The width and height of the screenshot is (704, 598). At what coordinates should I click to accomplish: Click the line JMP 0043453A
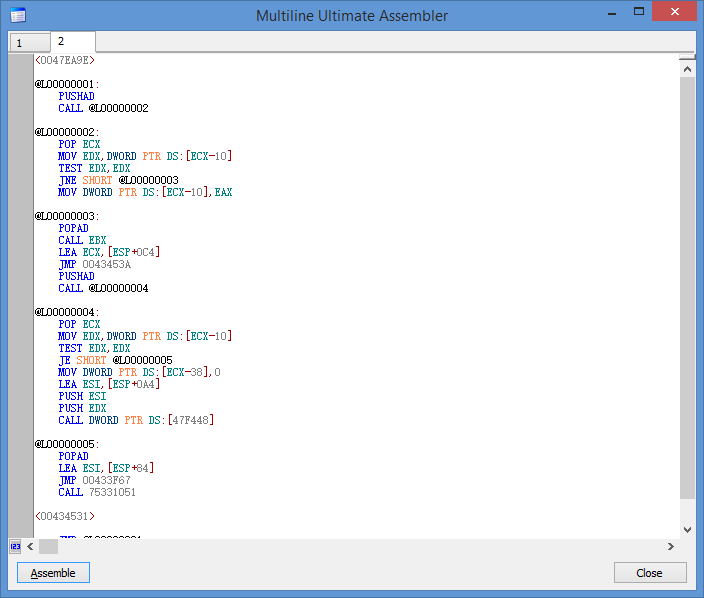[95, 264]
